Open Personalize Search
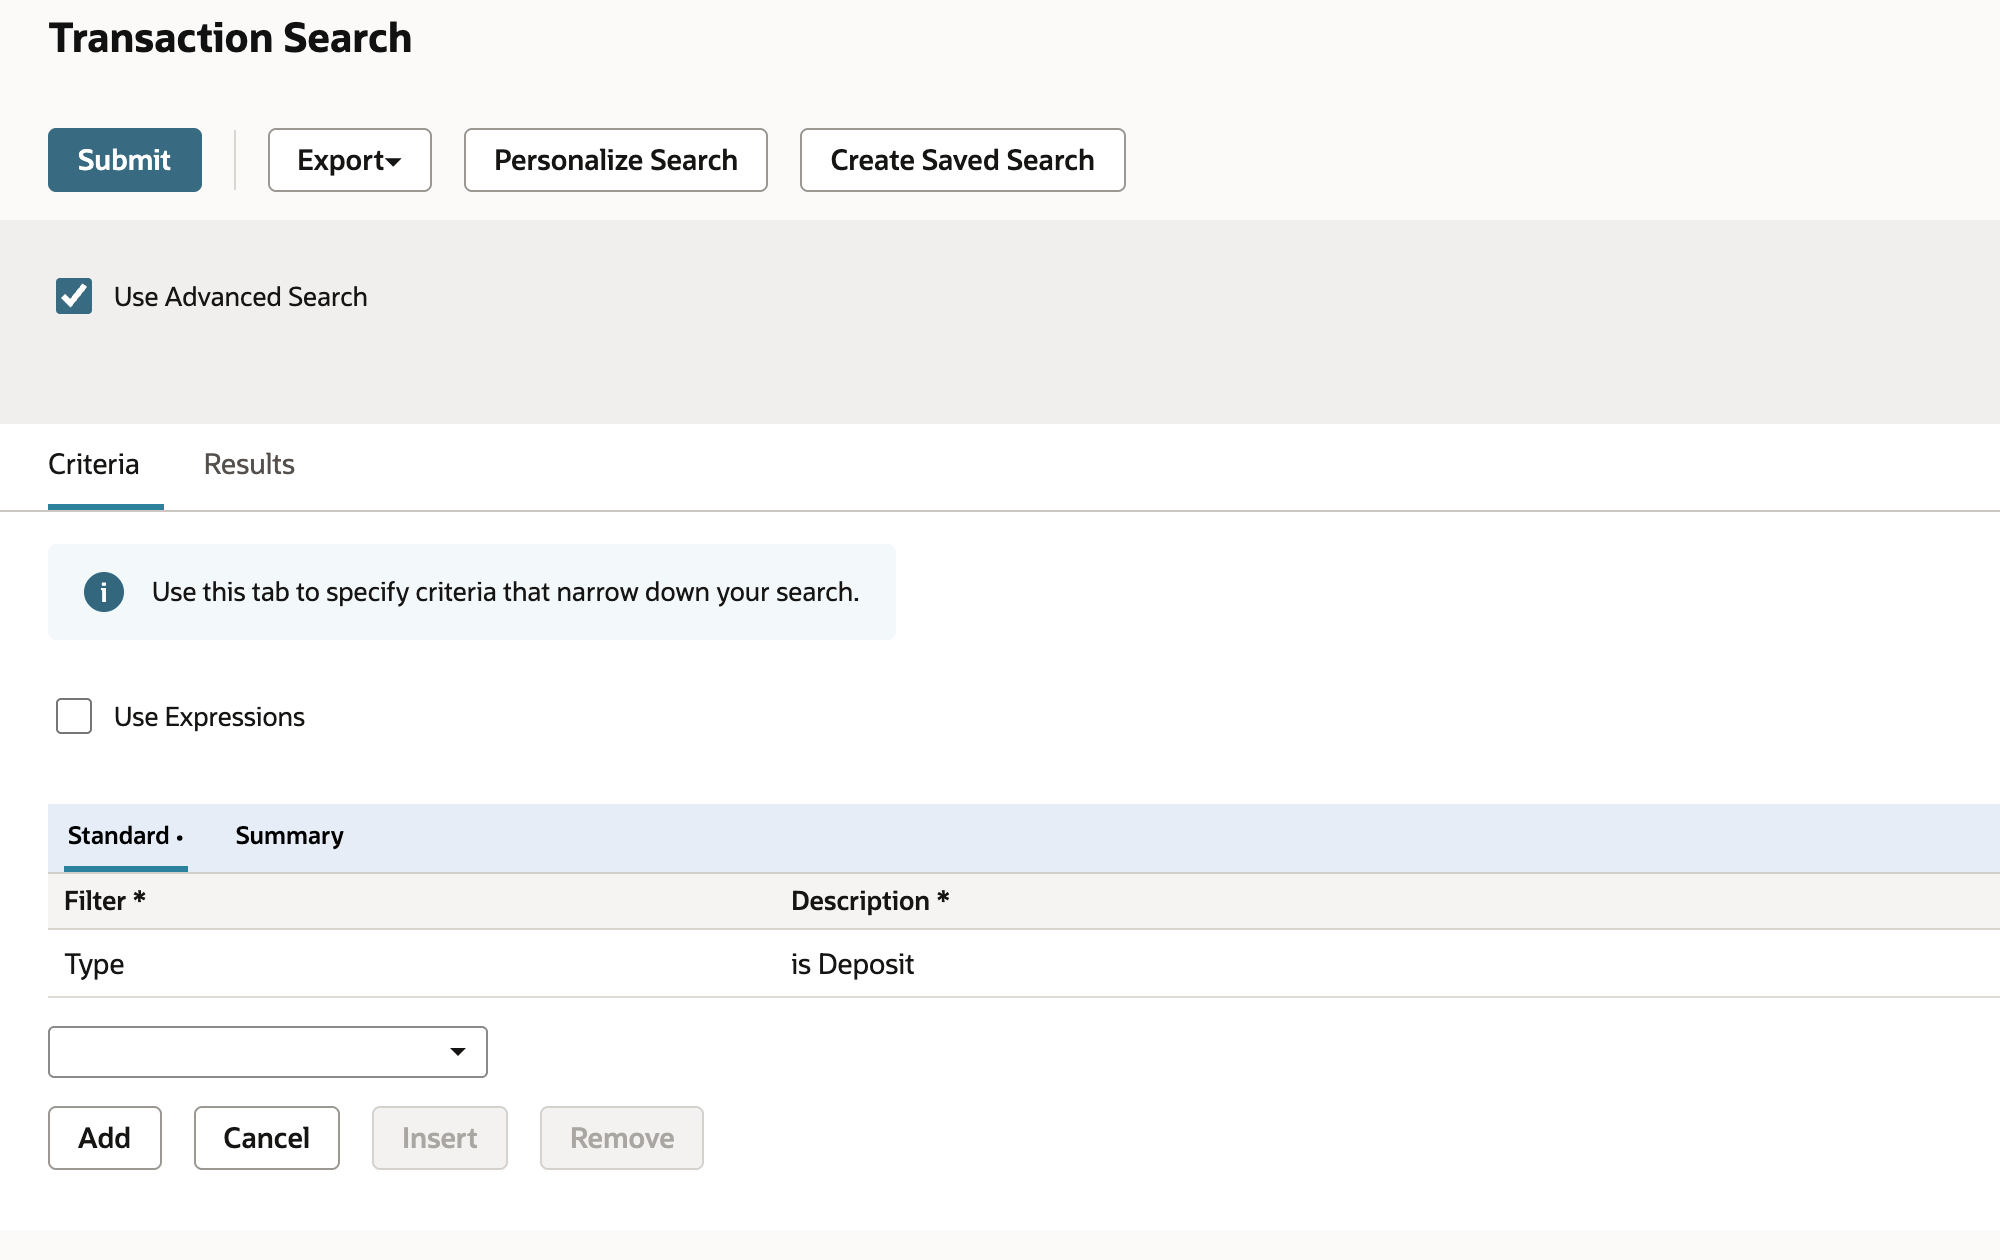Screen dimensions: 2000x1260 coord(616,160)
